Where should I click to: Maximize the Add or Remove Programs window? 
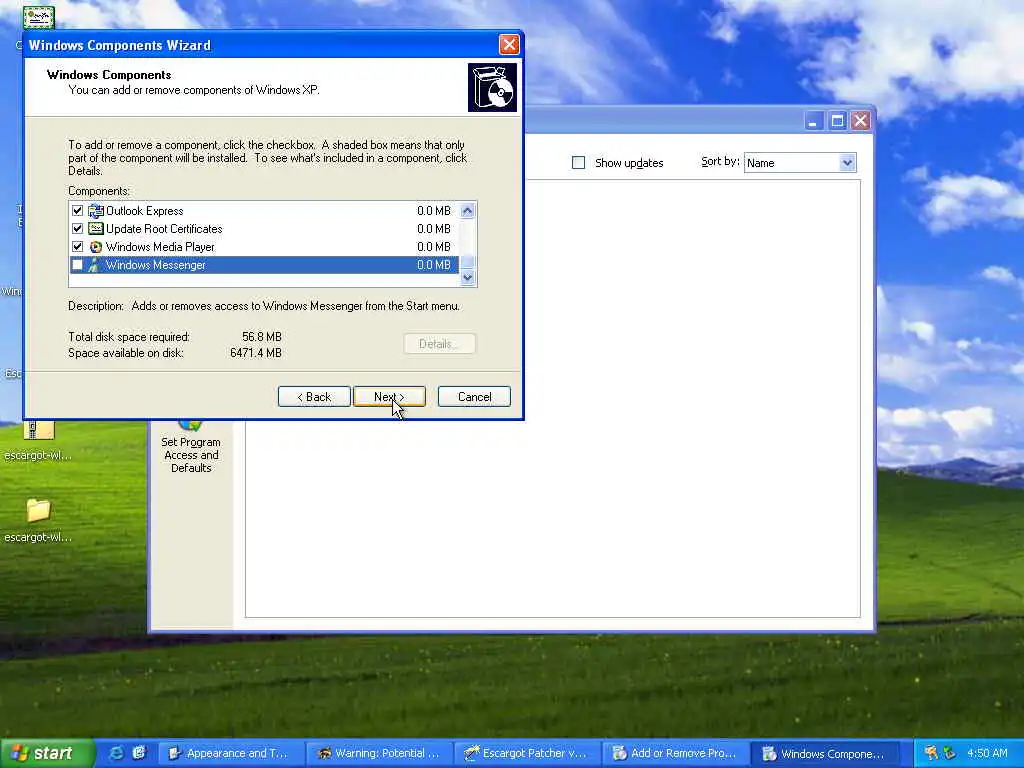[837, 121]
